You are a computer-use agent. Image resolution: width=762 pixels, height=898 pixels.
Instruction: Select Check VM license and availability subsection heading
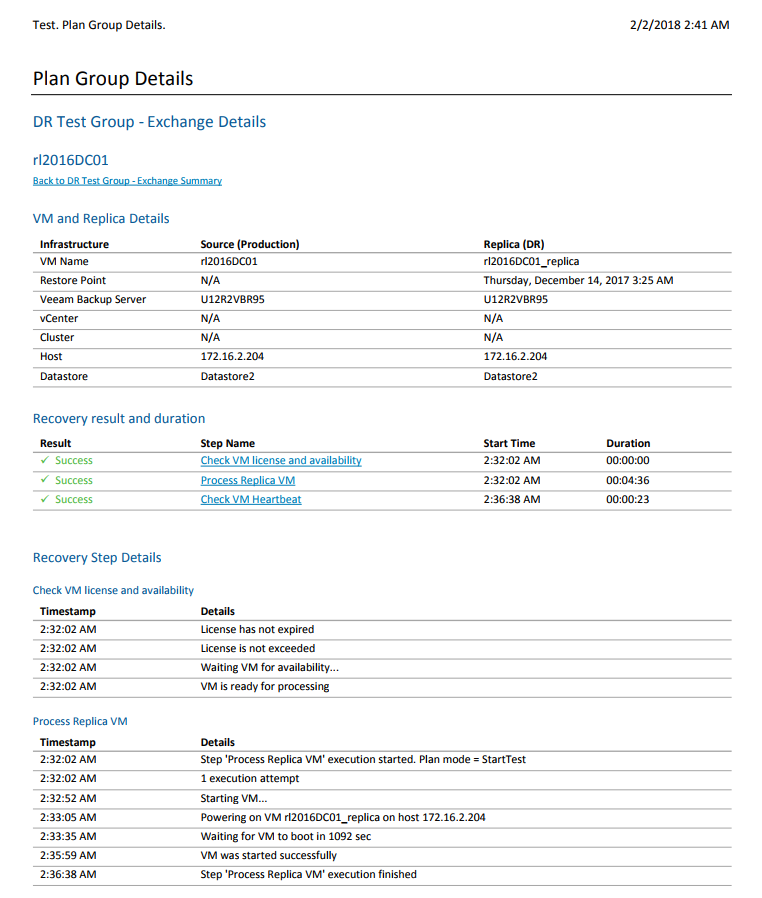pos(113,590)
